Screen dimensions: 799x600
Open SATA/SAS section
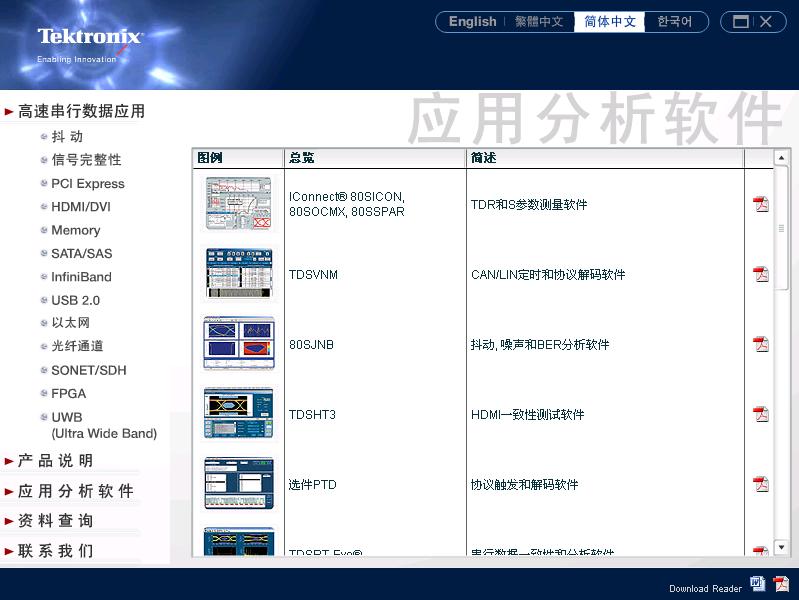click(x=82, y=253)
